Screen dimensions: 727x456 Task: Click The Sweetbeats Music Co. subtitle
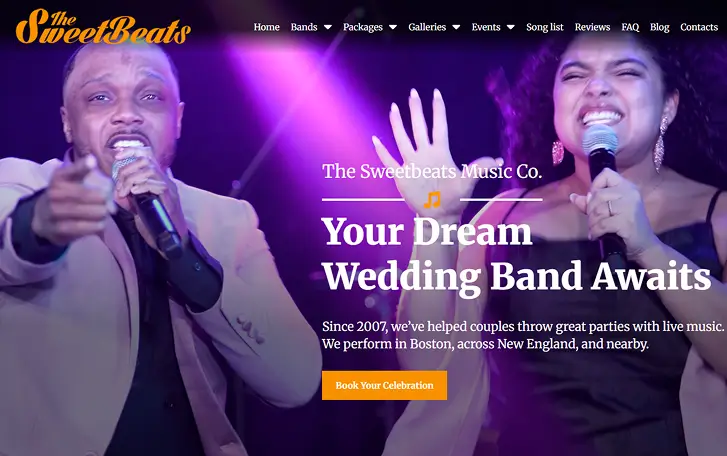tap(432, 171)
